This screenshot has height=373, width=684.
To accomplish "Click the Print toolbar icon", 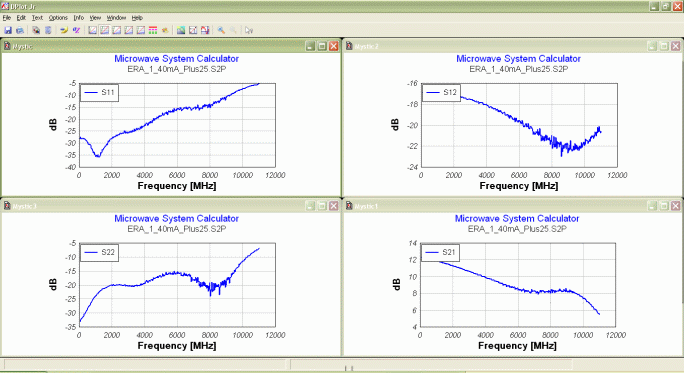I will [x=20, y=30].
